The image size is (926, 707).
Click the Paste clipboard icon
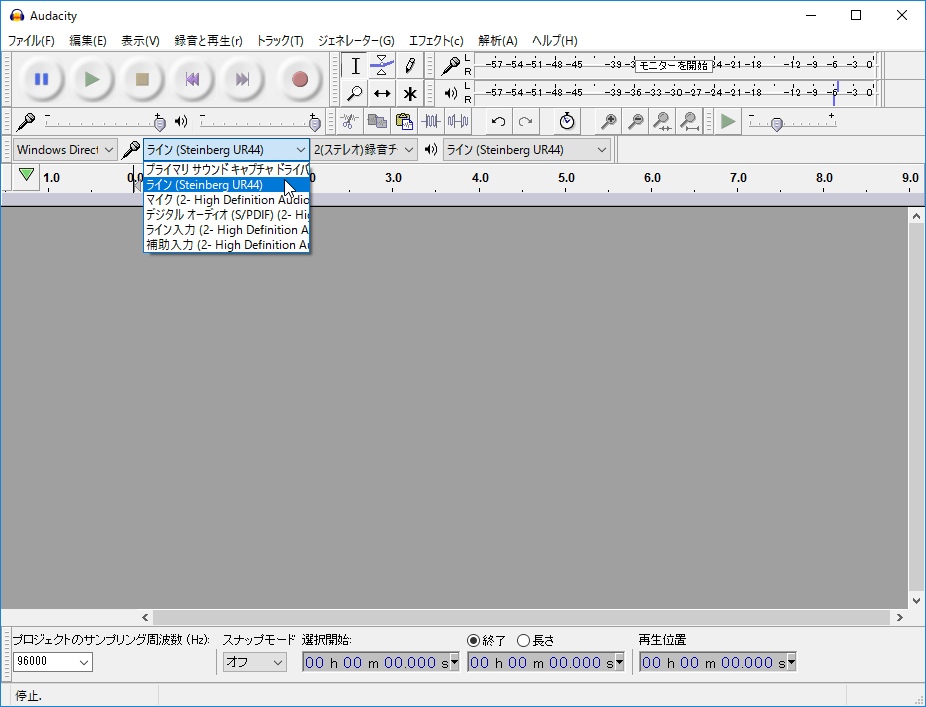point(404,122)
